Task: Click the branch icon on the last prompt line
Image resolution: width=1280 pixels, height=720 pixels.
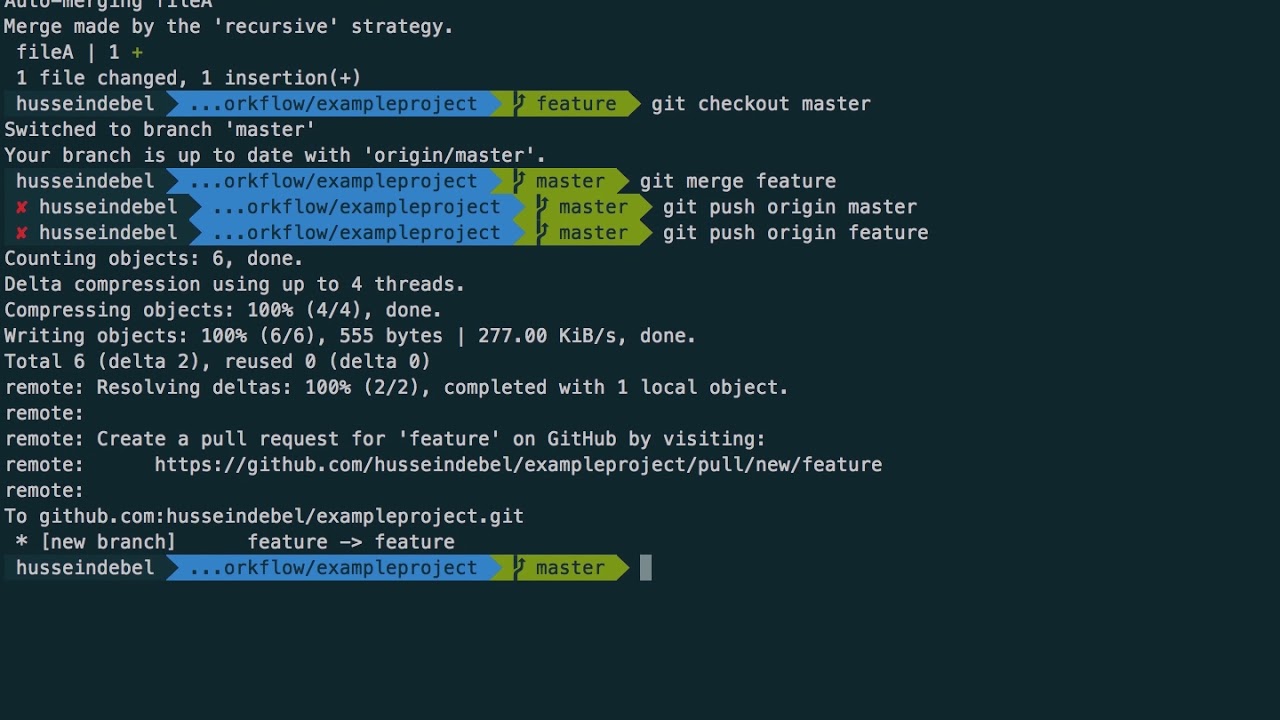Action: coord(520,568)
